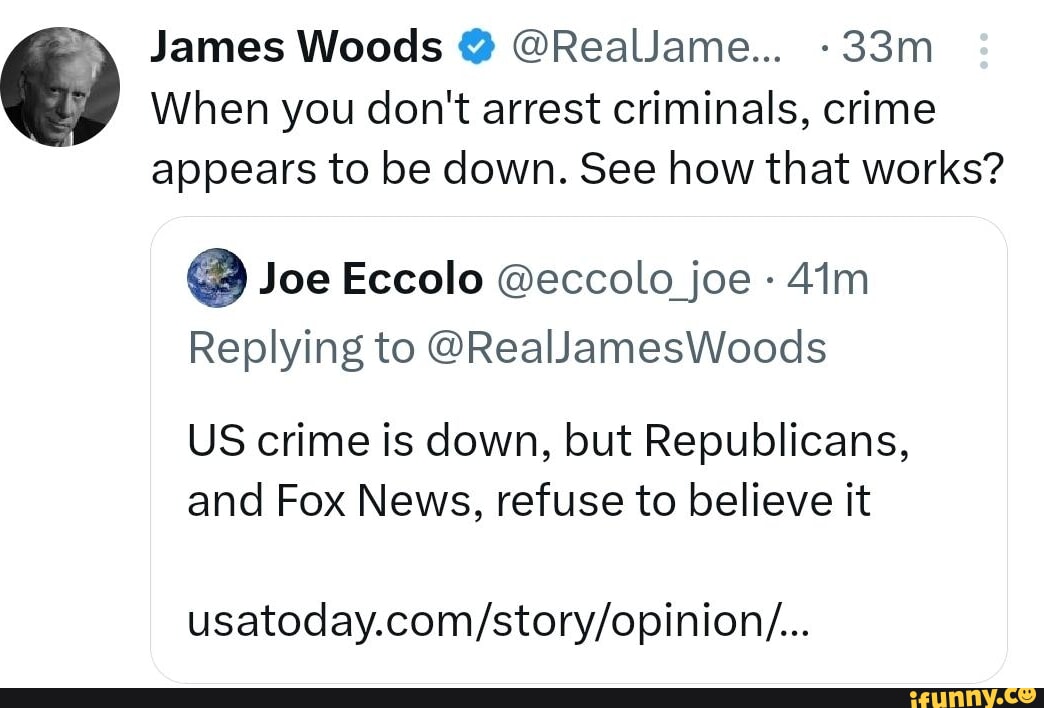Select the Joe Eccolo display name
Viewport: 1044px width, 708px height.
tap(372, 278)
